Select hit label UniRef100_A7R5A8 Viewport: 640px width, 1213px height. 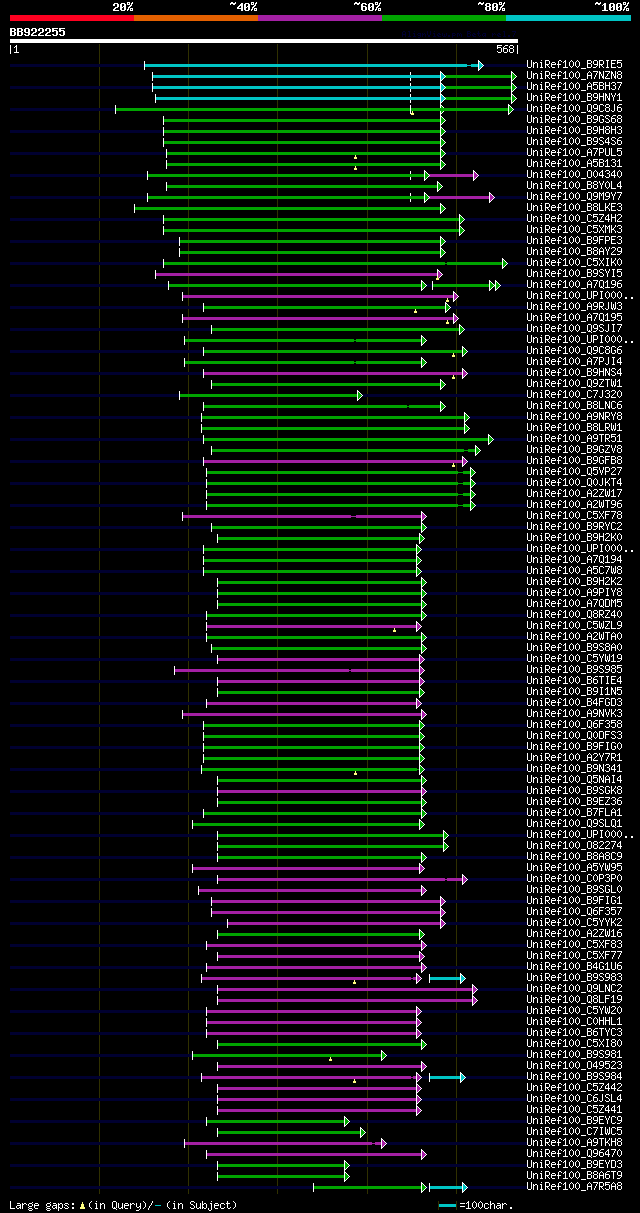click(574, 1187)
